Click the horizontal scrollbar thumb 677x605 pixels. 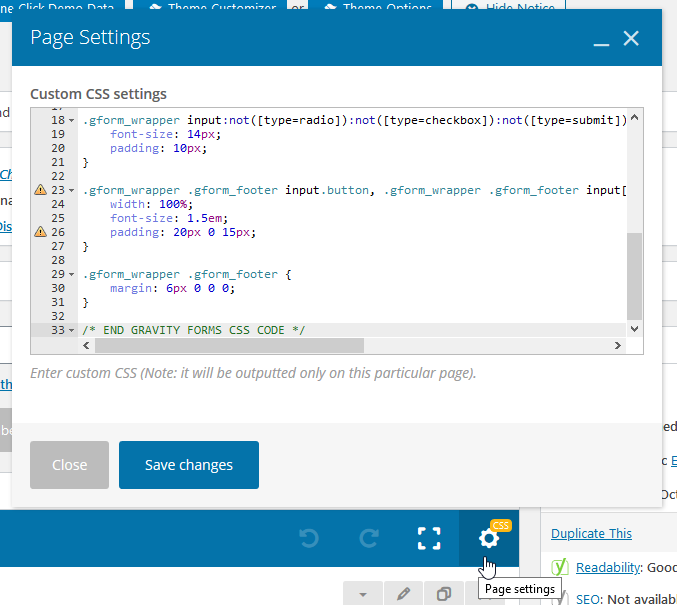tap(229, 345)
